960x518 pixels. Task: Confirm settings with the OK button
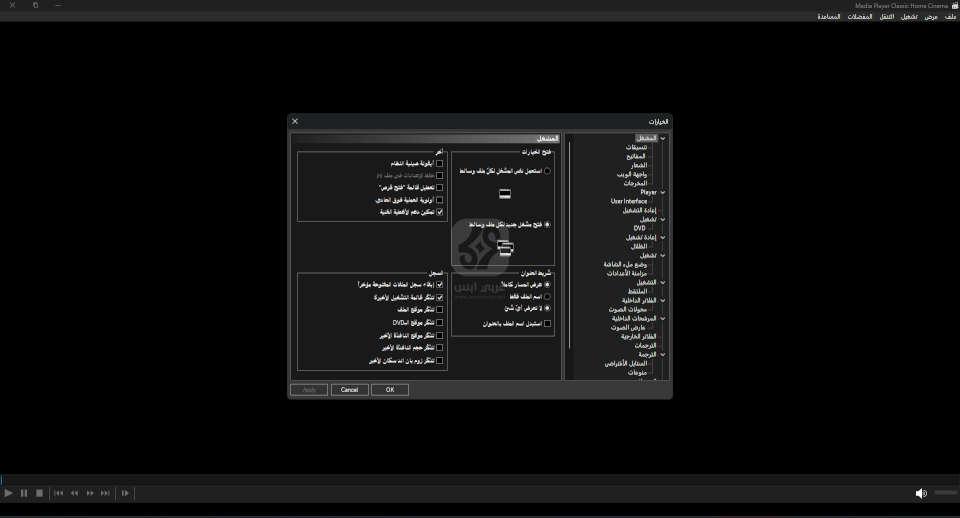pyautogui.click(x=390, y=390)
